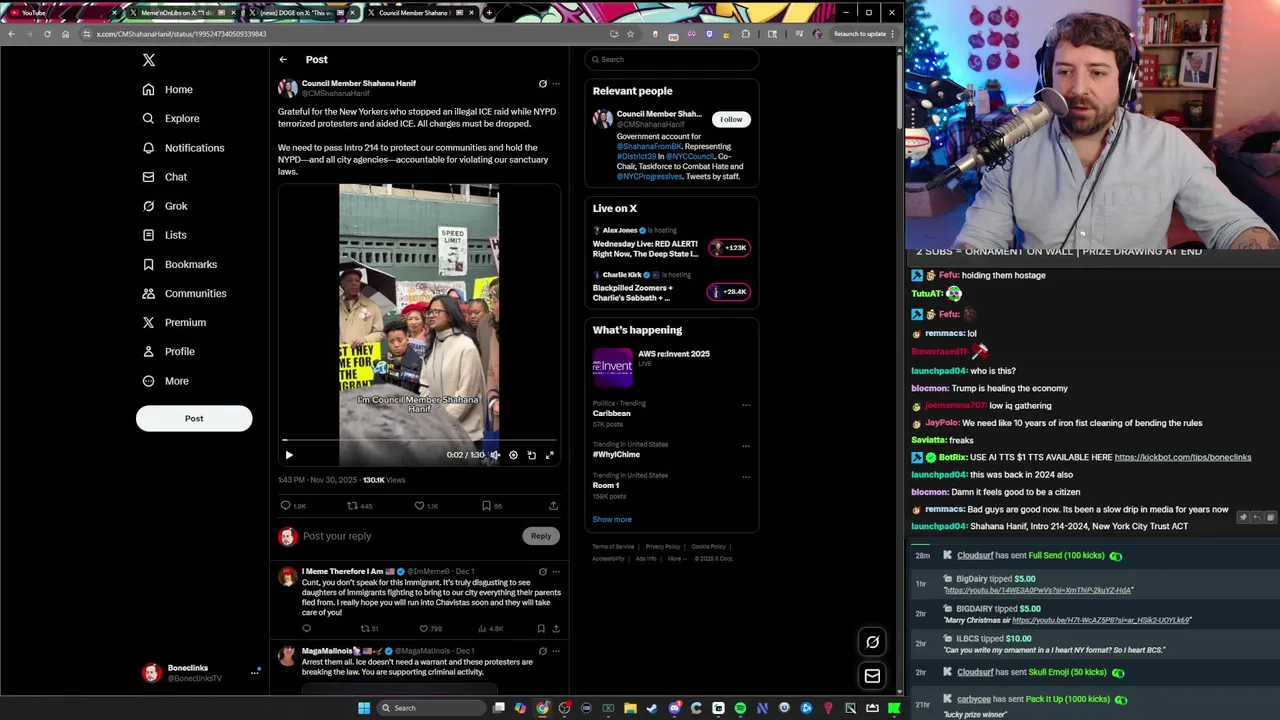Open Lists in the sidebar
This screenshot has height=720, width=1280.
coord(165,235)
